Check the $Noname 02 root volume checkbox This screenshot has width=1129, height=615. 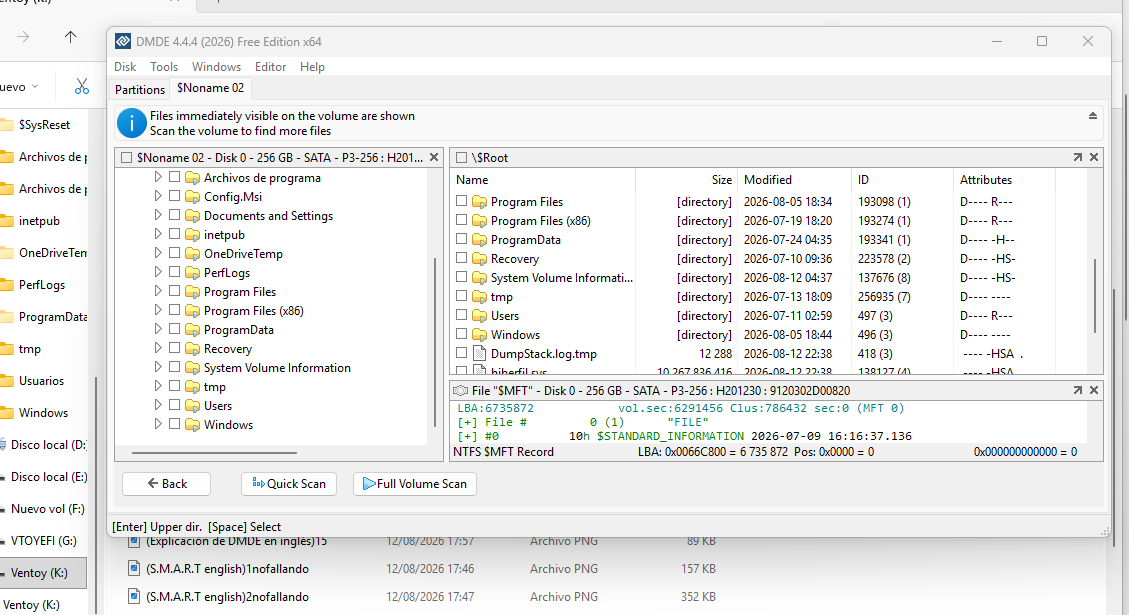(x=127, y=158)
